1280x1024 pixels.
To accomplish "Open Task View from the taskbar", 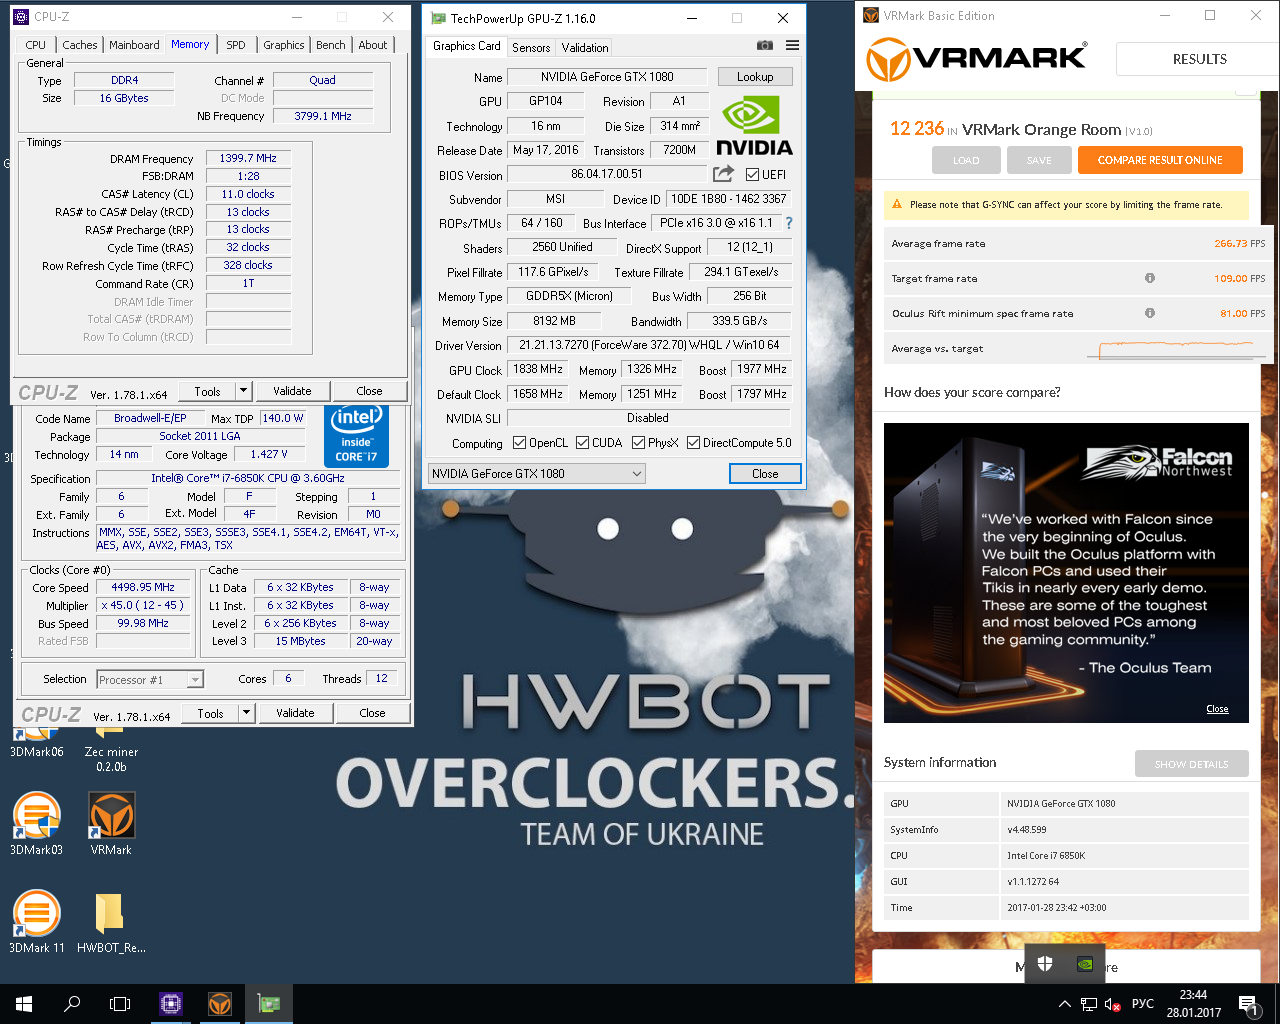I will tap(120, 1004).
